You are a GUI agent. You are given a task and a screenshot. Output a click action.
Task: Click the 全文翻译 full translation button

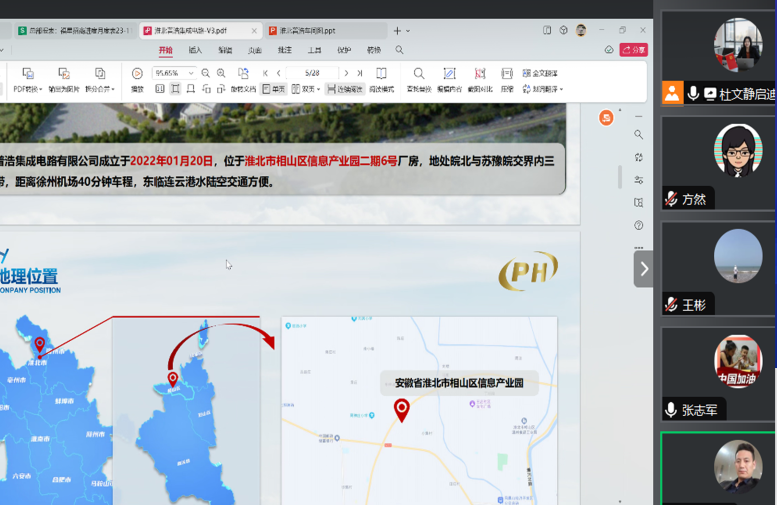540,73
